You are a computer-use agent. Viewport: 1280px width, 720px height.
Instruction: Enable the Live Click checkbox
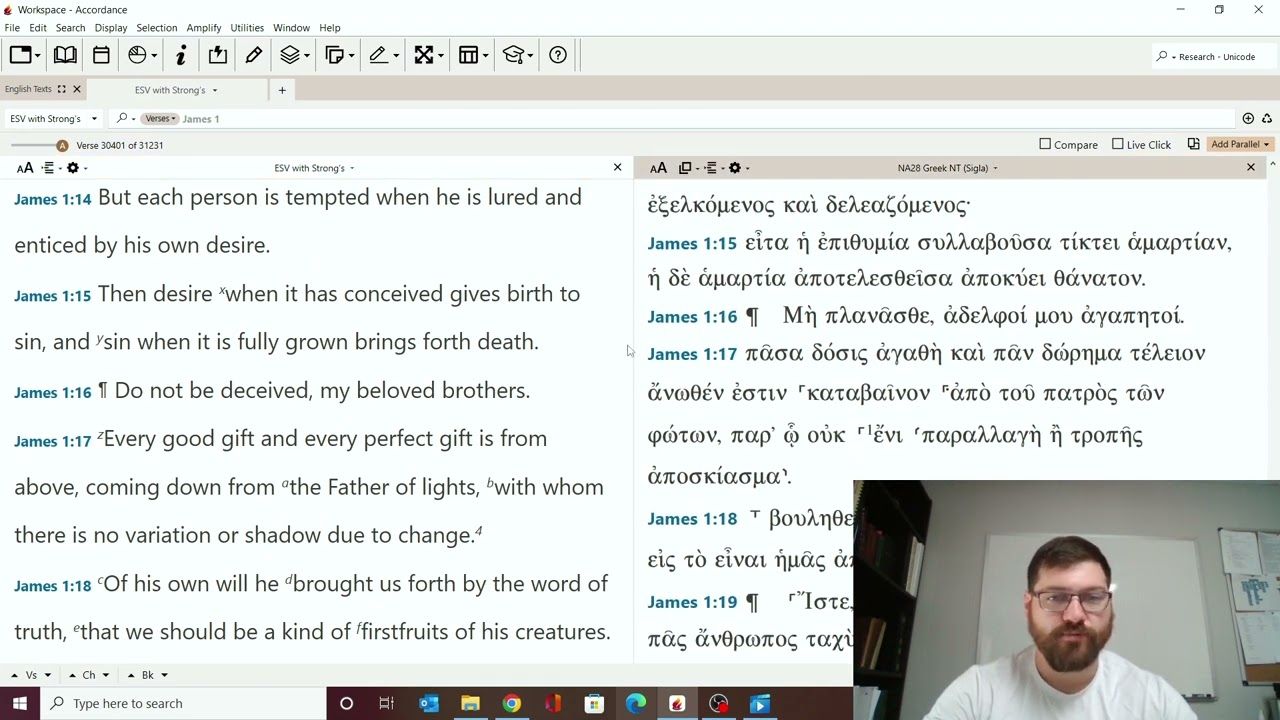(1118, 144)
